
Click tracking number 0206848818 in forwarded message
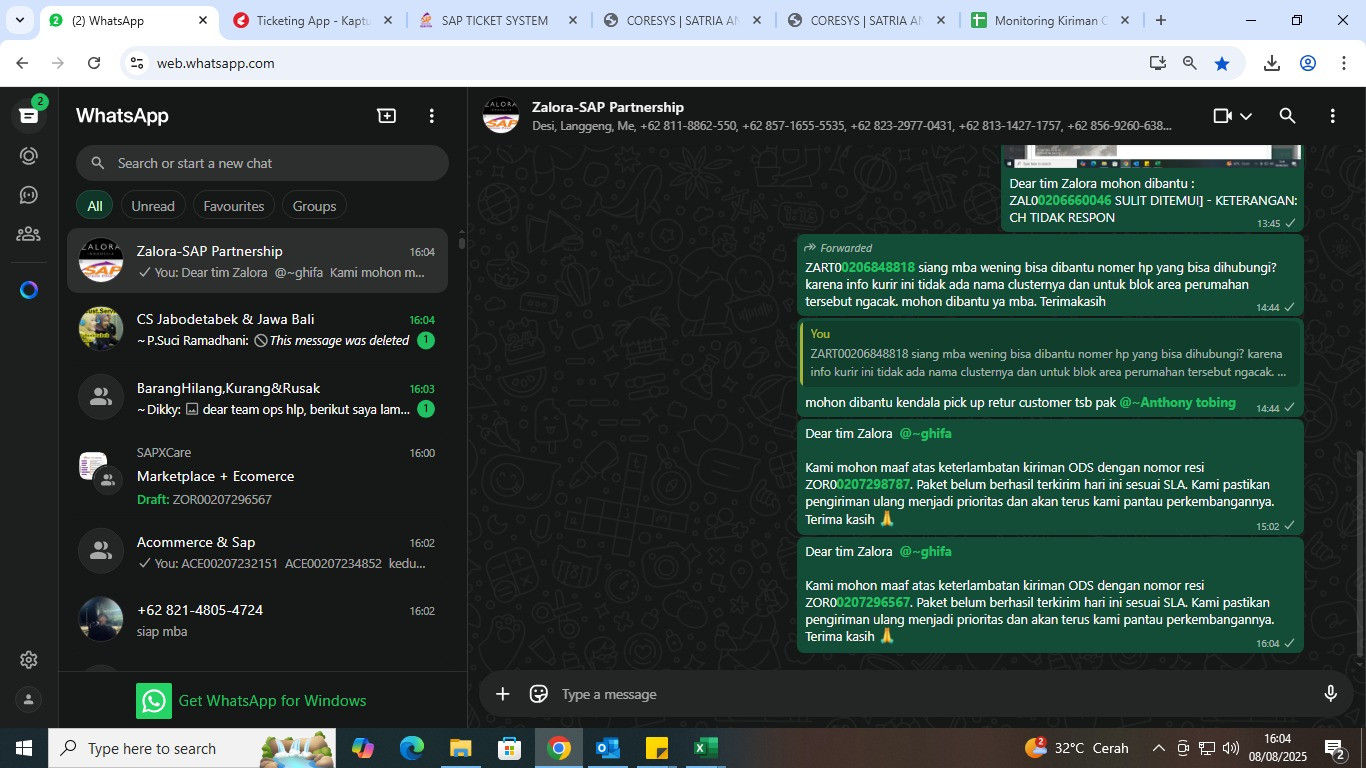(x=878, y=267)
